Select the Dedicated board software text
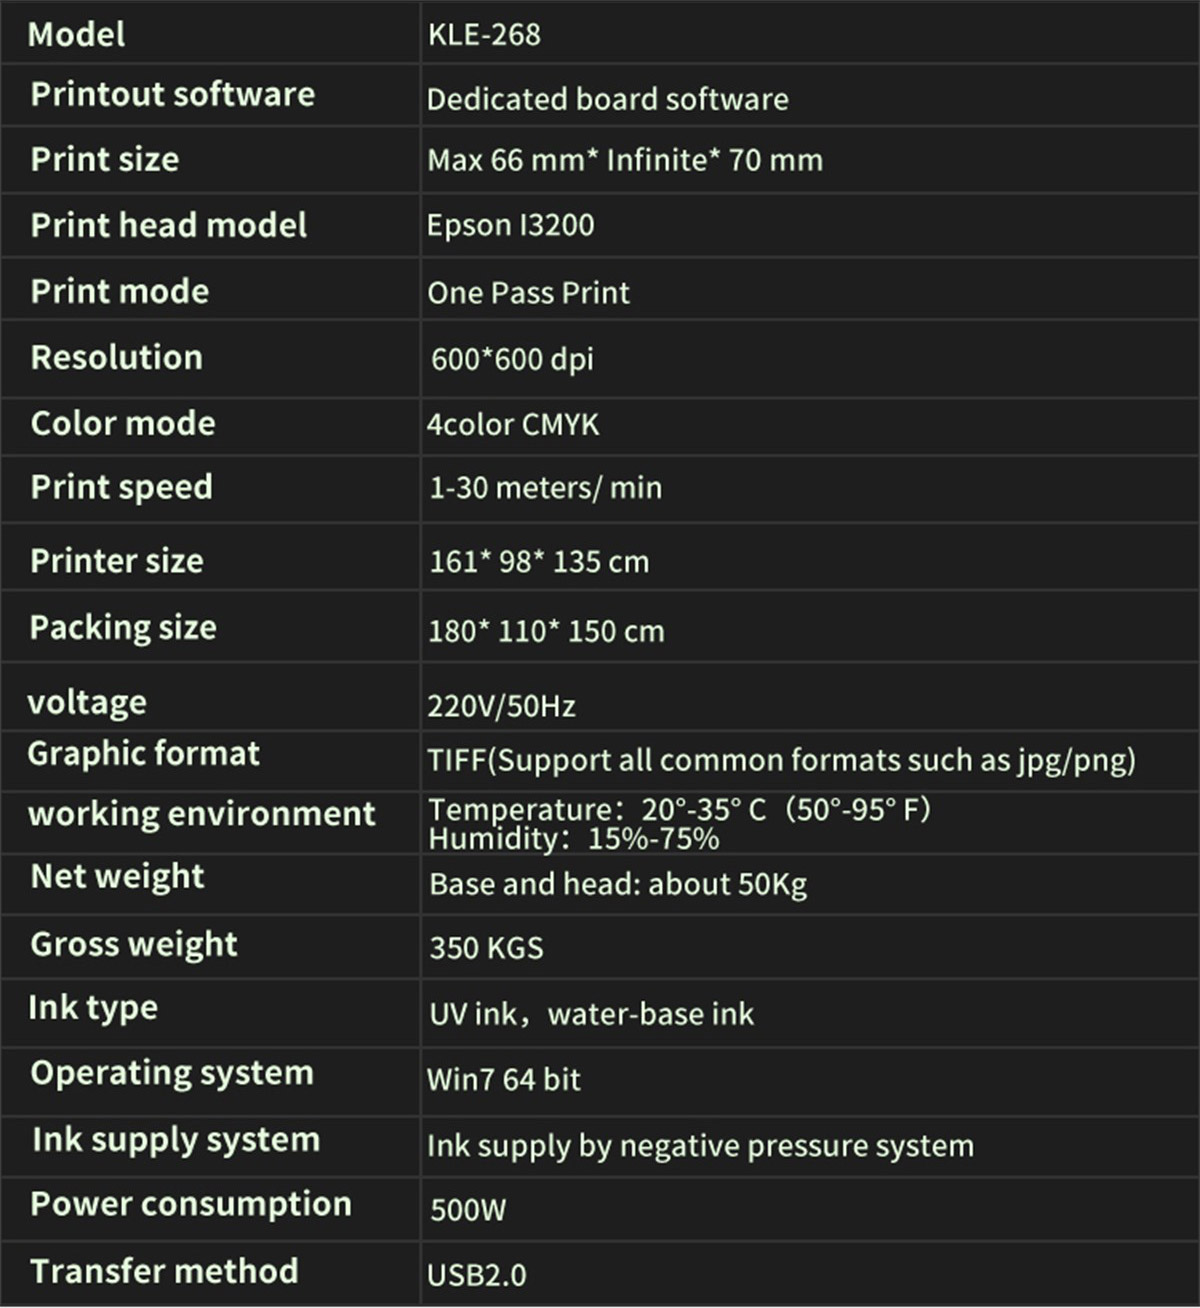This screenshot has height=1308, width=1200. (x=607, y=99)
